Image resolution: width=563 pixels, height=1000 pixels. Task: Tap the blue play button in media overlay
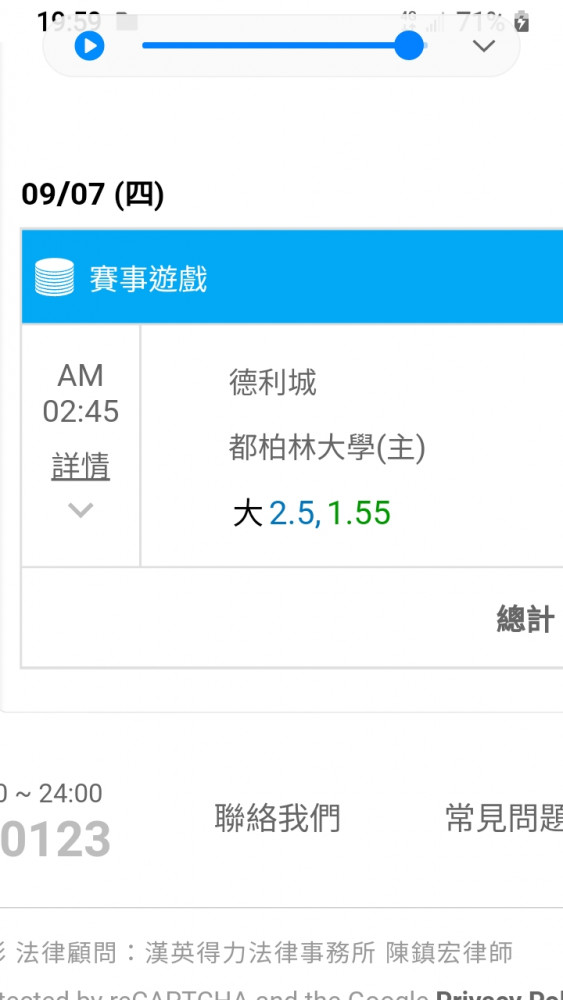89,46
